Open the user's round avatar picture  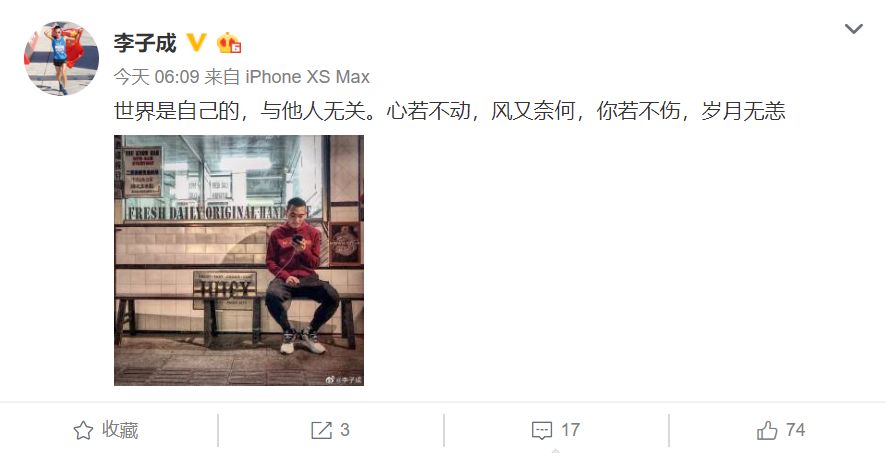62,58
